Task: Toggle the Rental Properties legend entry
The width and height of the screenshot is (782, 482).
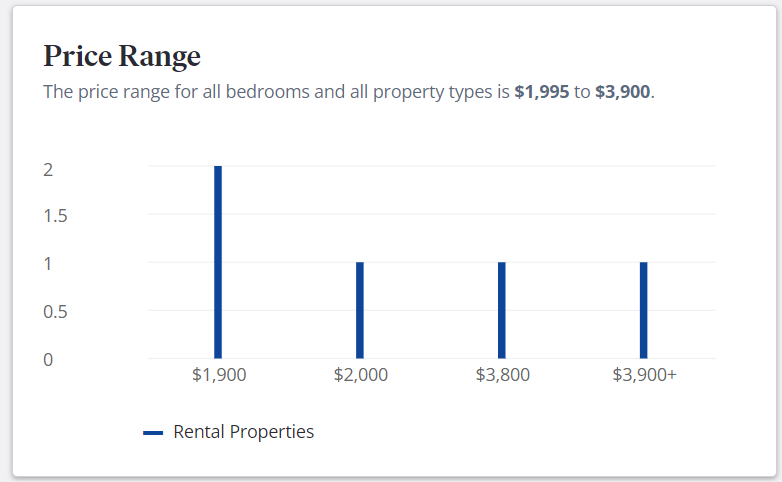Action: point(228,432)
